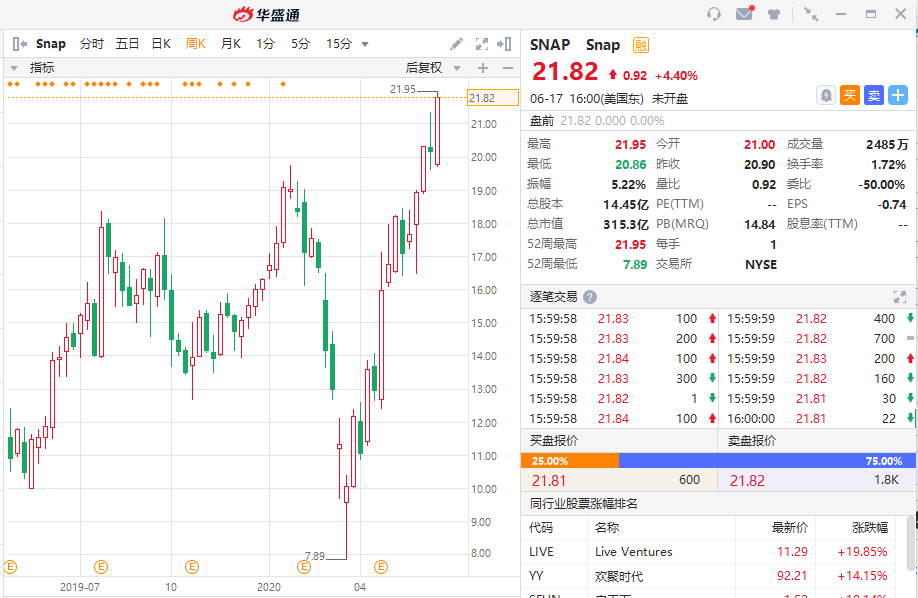
Task: Add SNAP to watchlist plus icon
Action: [x=898, y=95]
